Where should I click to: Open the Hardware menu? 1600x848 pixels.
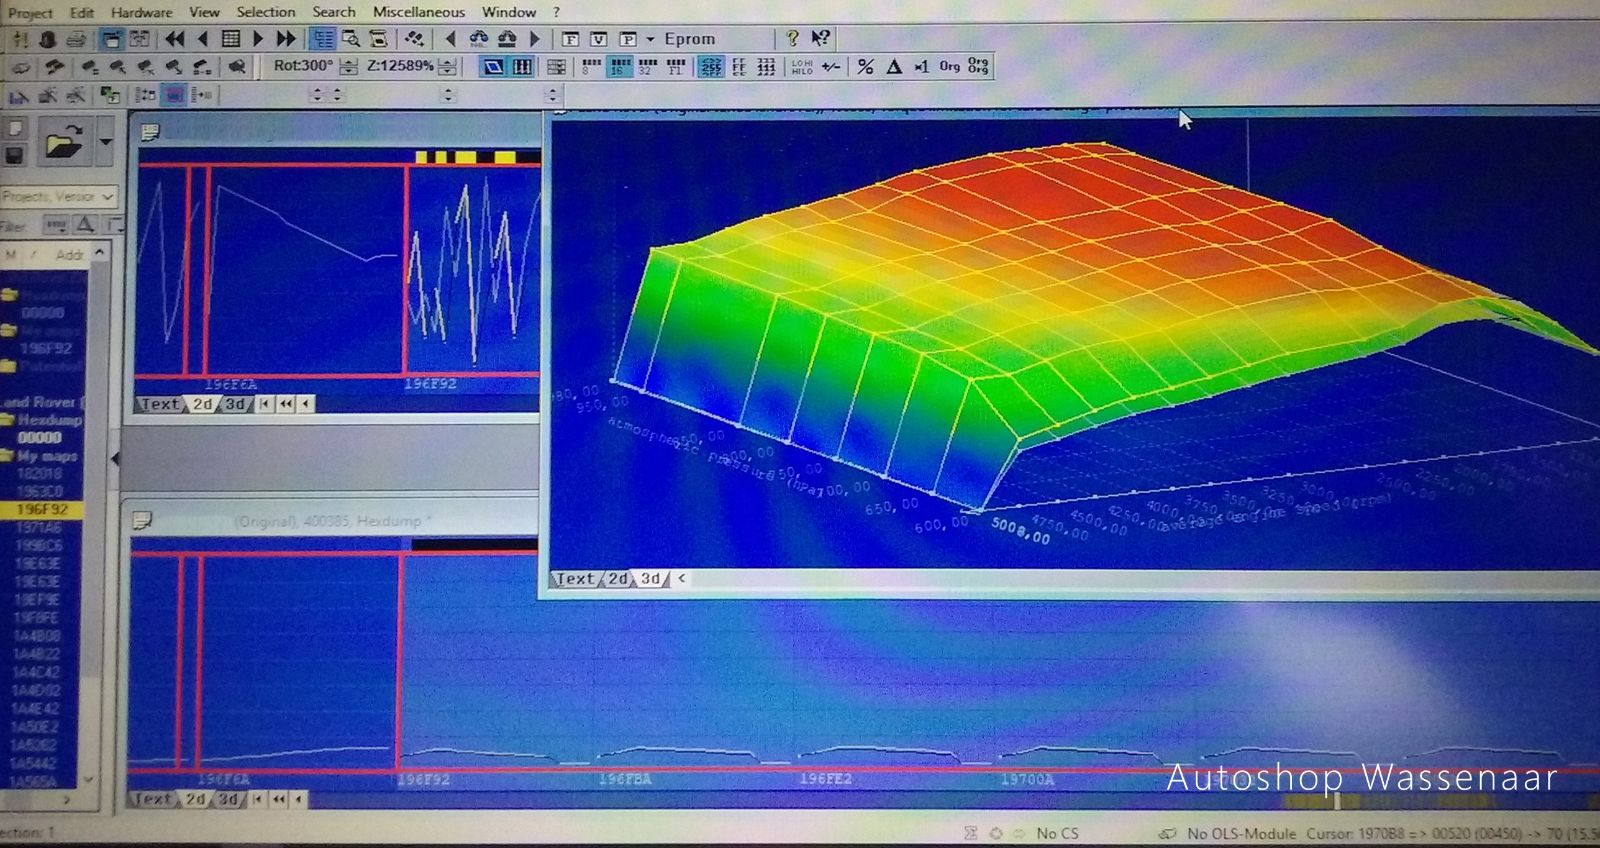point(141,12)
